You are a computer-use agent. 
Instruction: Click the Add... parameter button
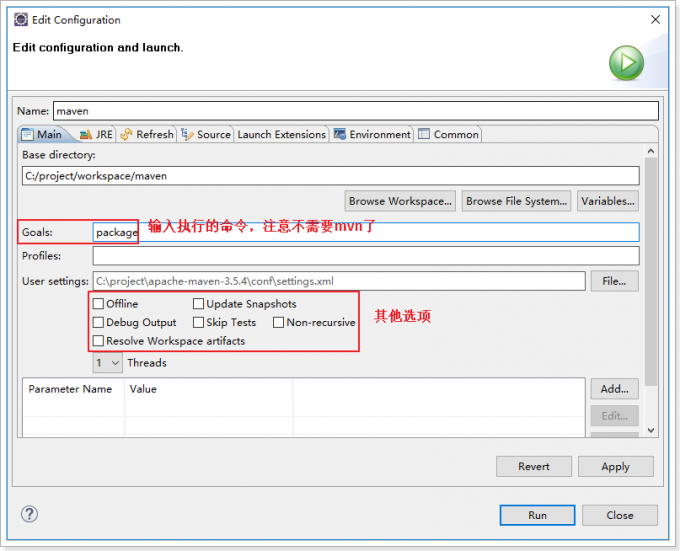tap(614, 389)
